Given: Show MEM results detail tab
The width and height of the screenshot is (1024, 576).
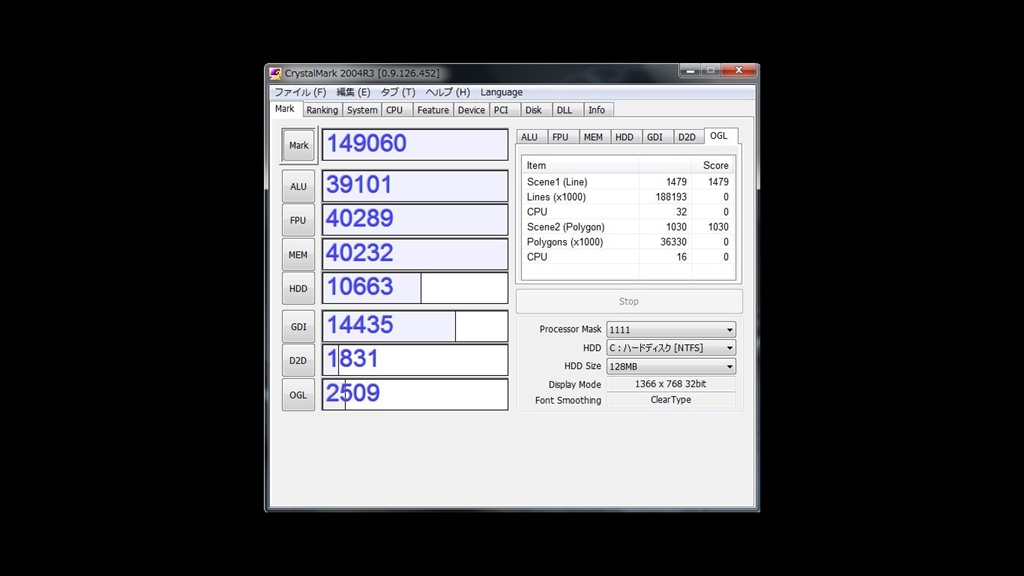Looking at the screenshot, I should pos(593,137).
